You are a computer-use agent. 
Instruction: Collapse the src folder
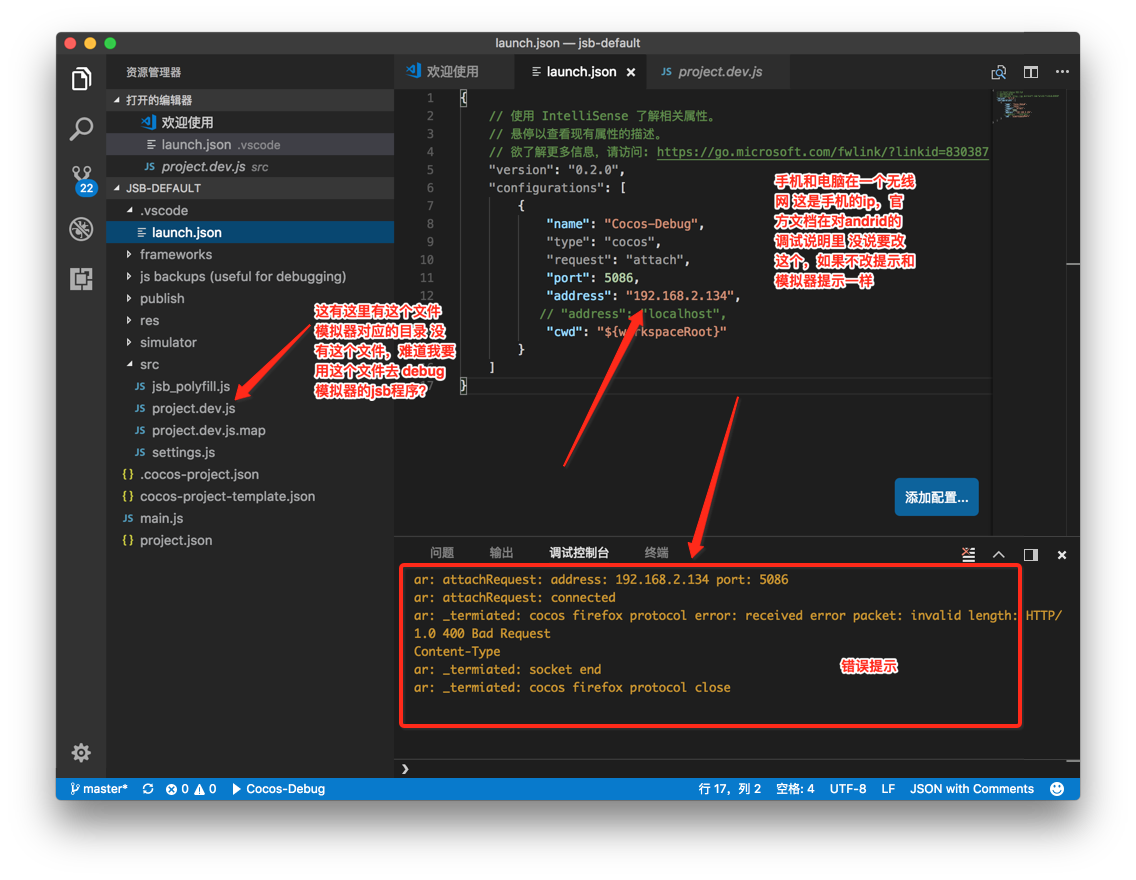tap(130, 364)
